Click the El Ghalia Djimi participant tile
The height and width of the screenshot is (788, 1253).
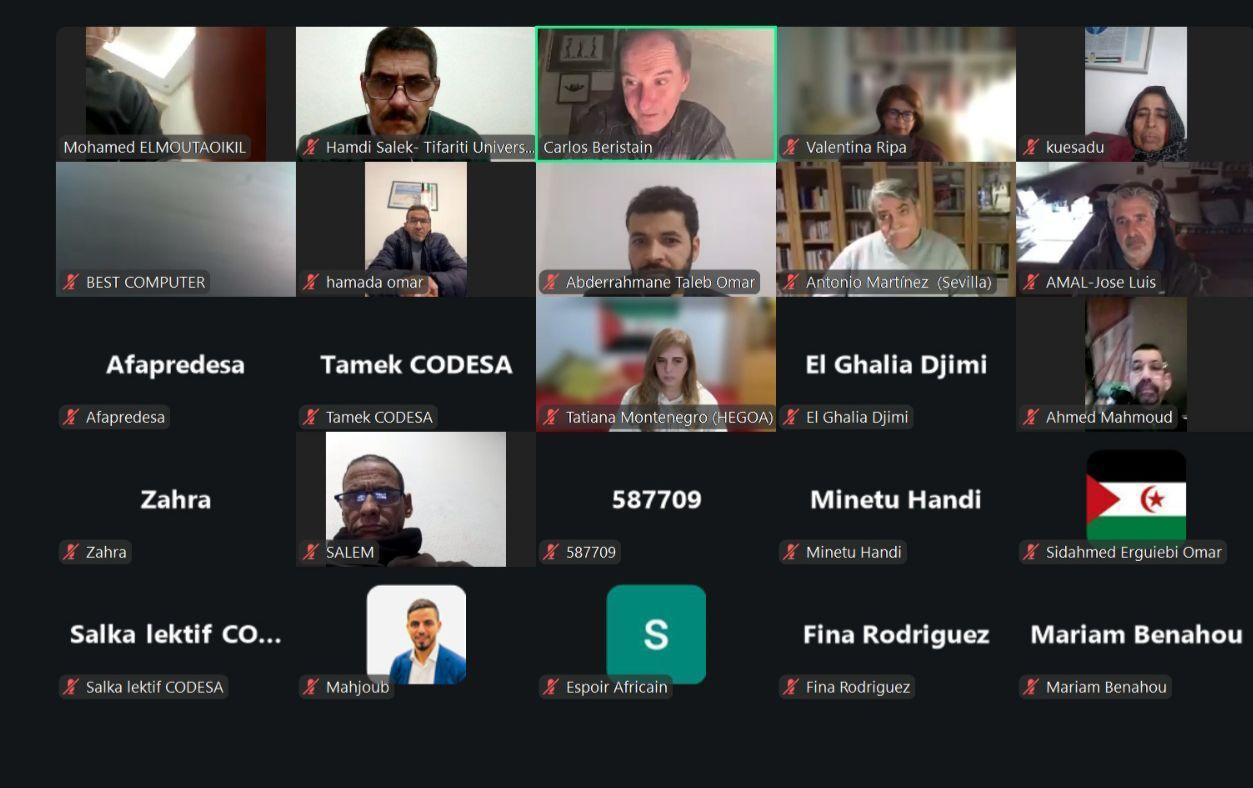(896, 364)
